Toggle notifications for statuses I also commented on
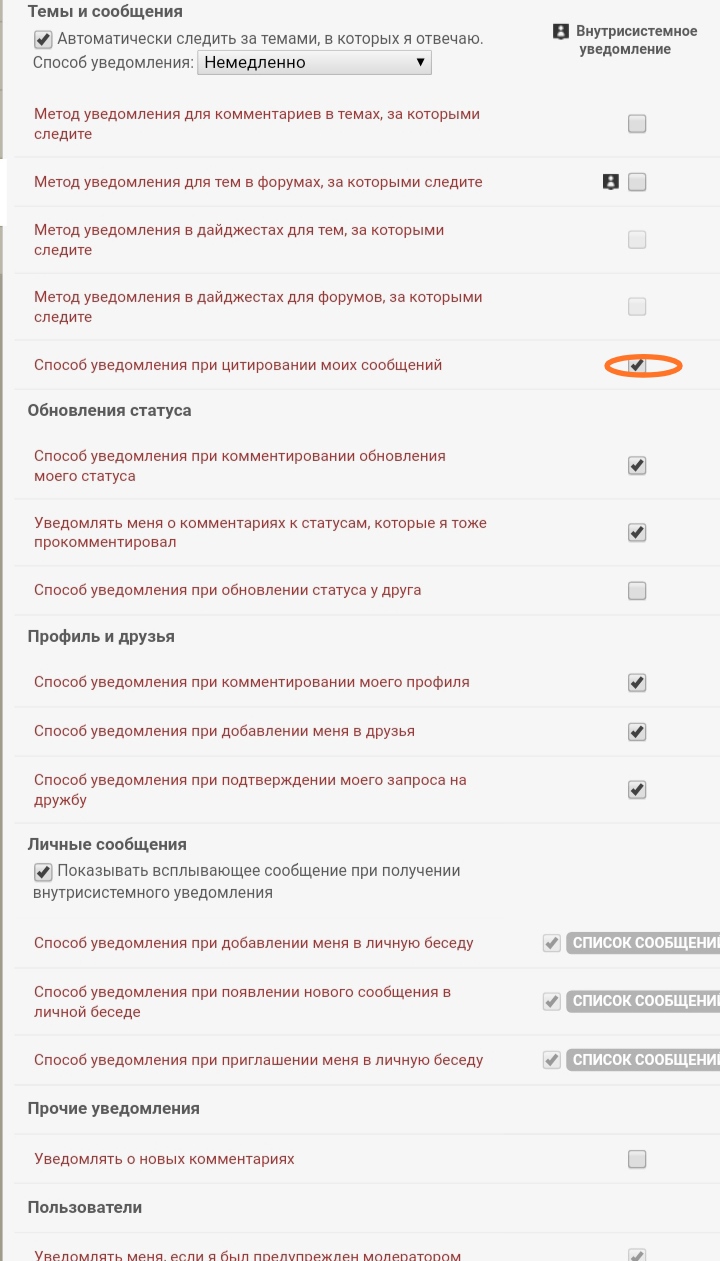The width and height of the screenshot is (720, 1261). (x=637, y=533)
